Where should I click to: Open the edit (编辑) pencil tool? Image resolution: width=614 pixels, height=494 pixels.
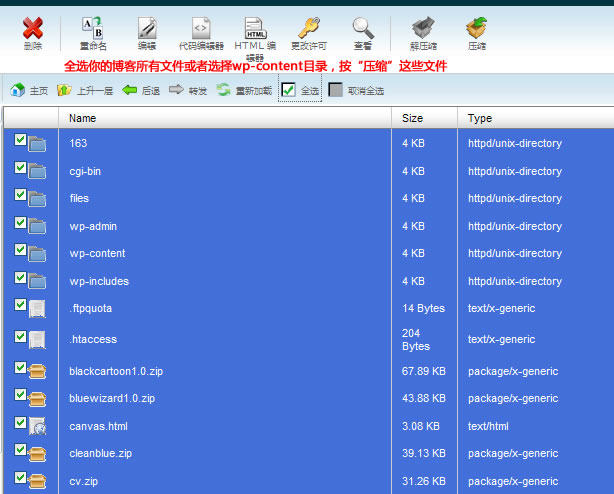[x=147, y=28]
